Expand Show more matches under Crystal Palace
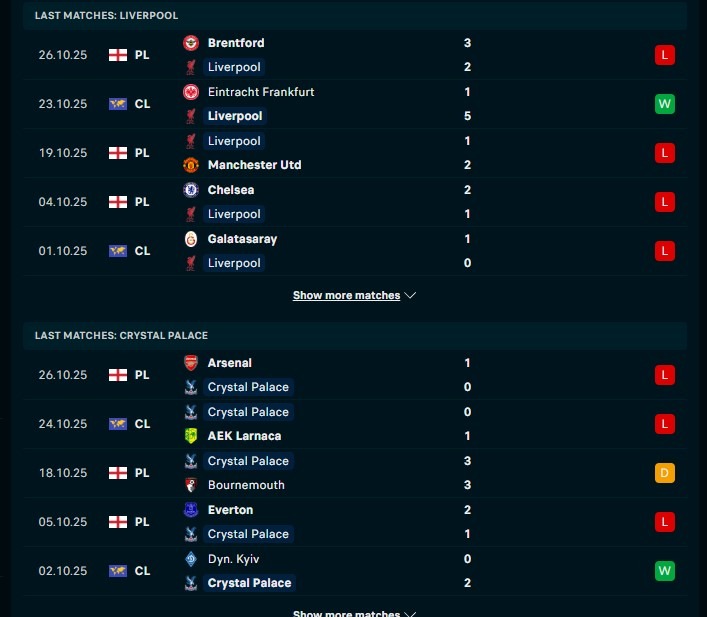Screen dimensions: 707x617 [354, 613]
